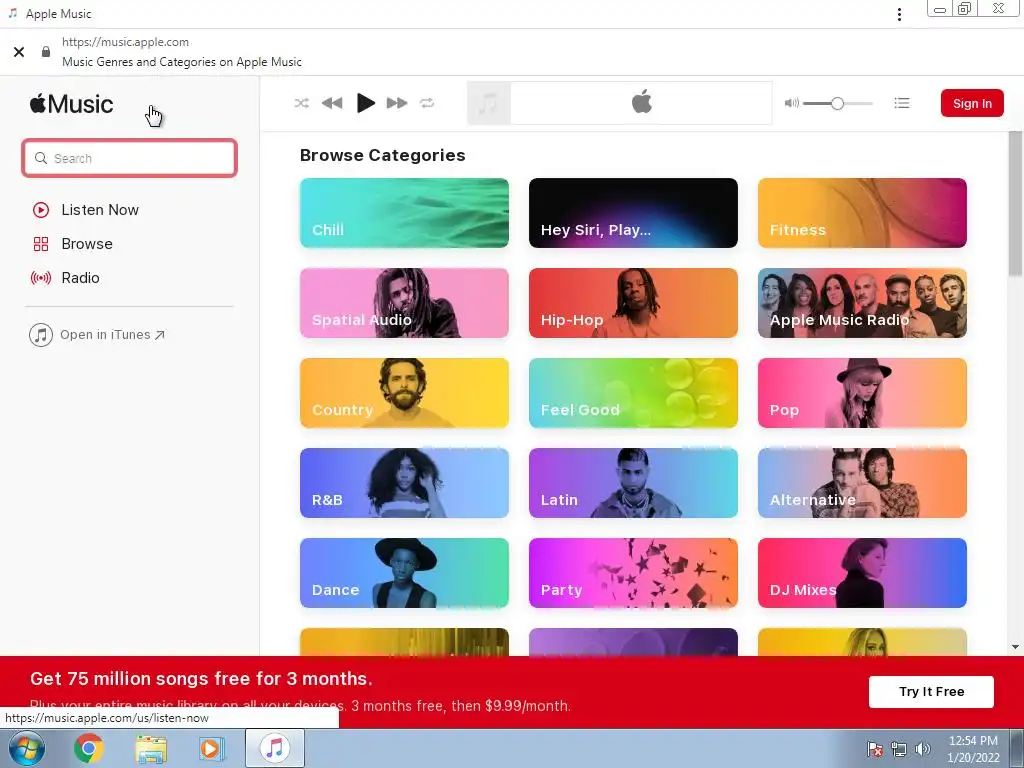Viewport: 1024px width, 768px height.
Task: Open the Chill category
Action: pyautogui.click(x=404, y=213)
